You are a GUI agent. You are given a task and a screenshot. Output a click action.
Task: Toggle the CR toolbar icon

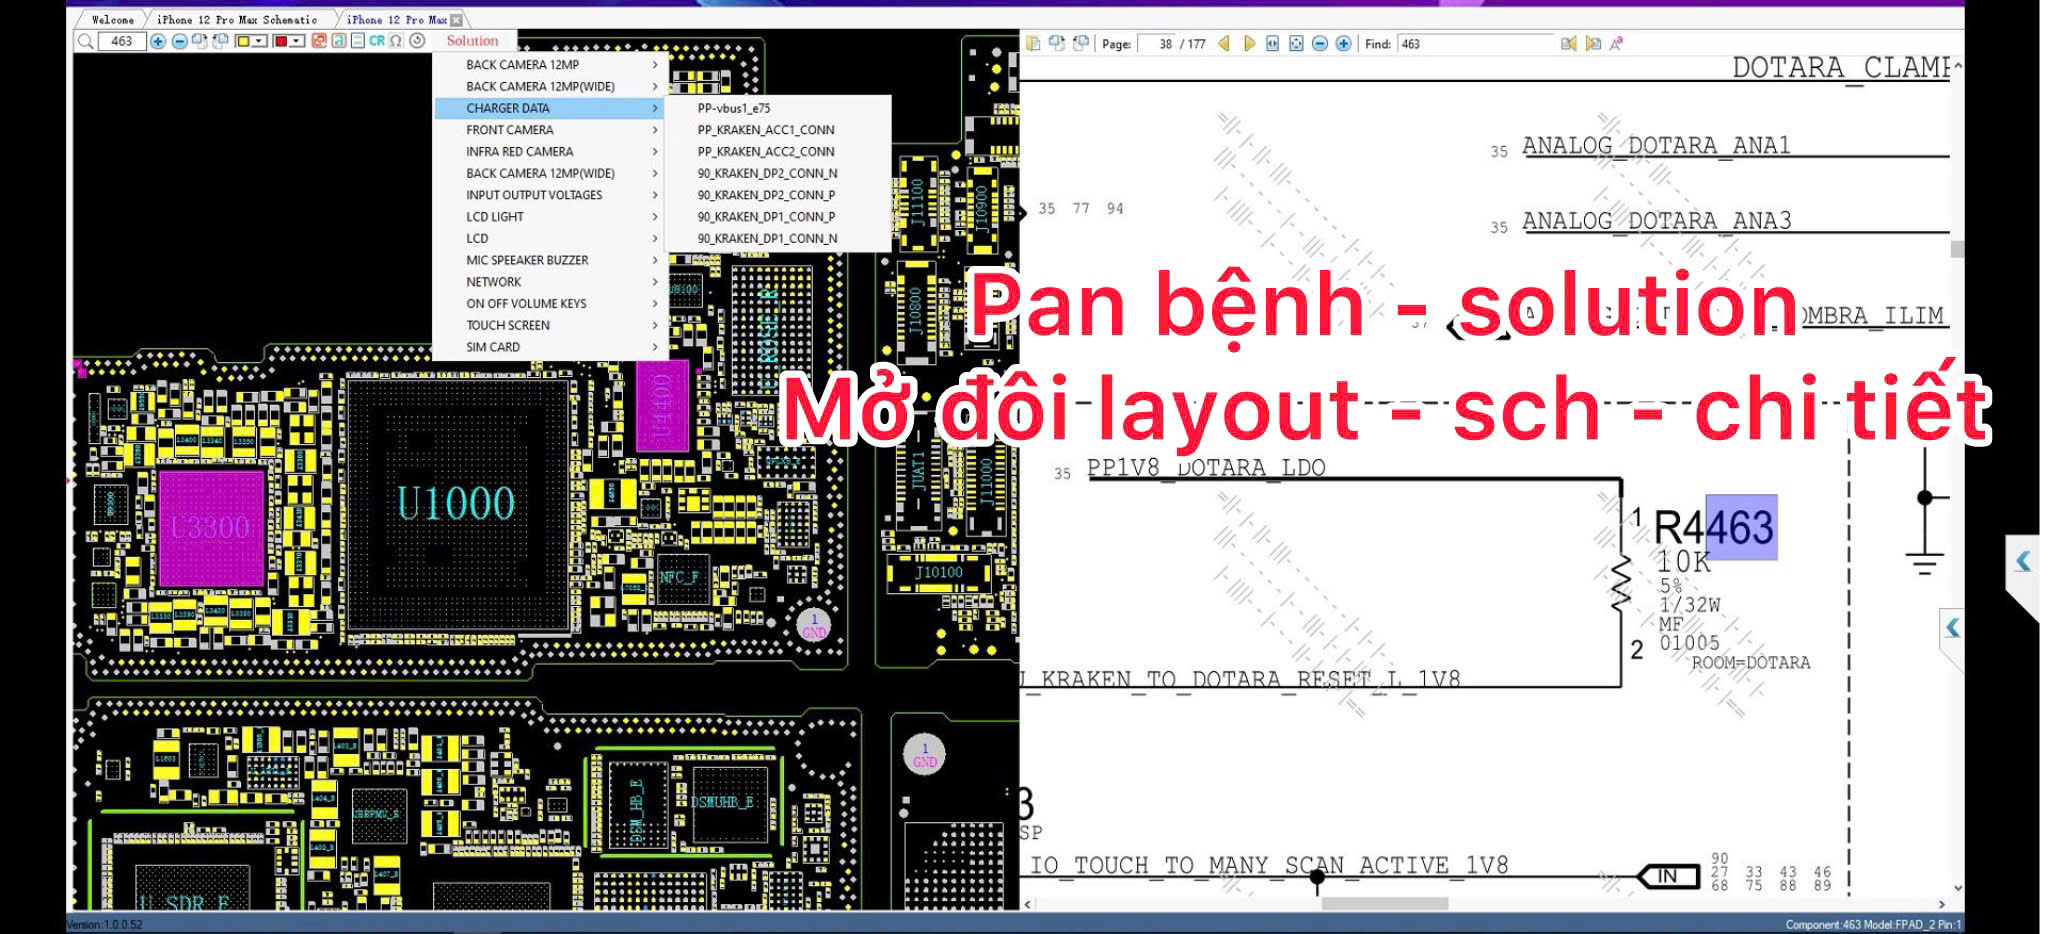pos(377,41)
